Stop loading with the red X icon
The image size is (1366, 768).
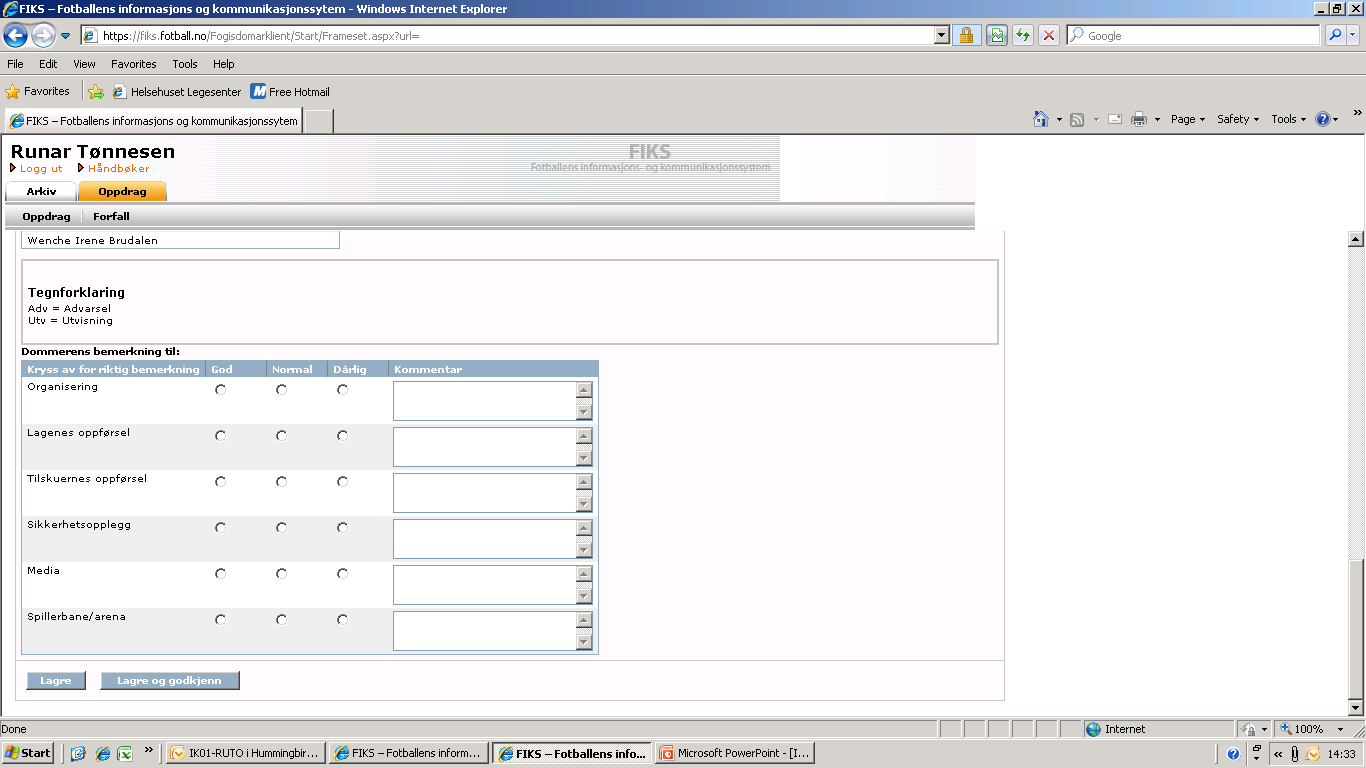click(1049, 35)
